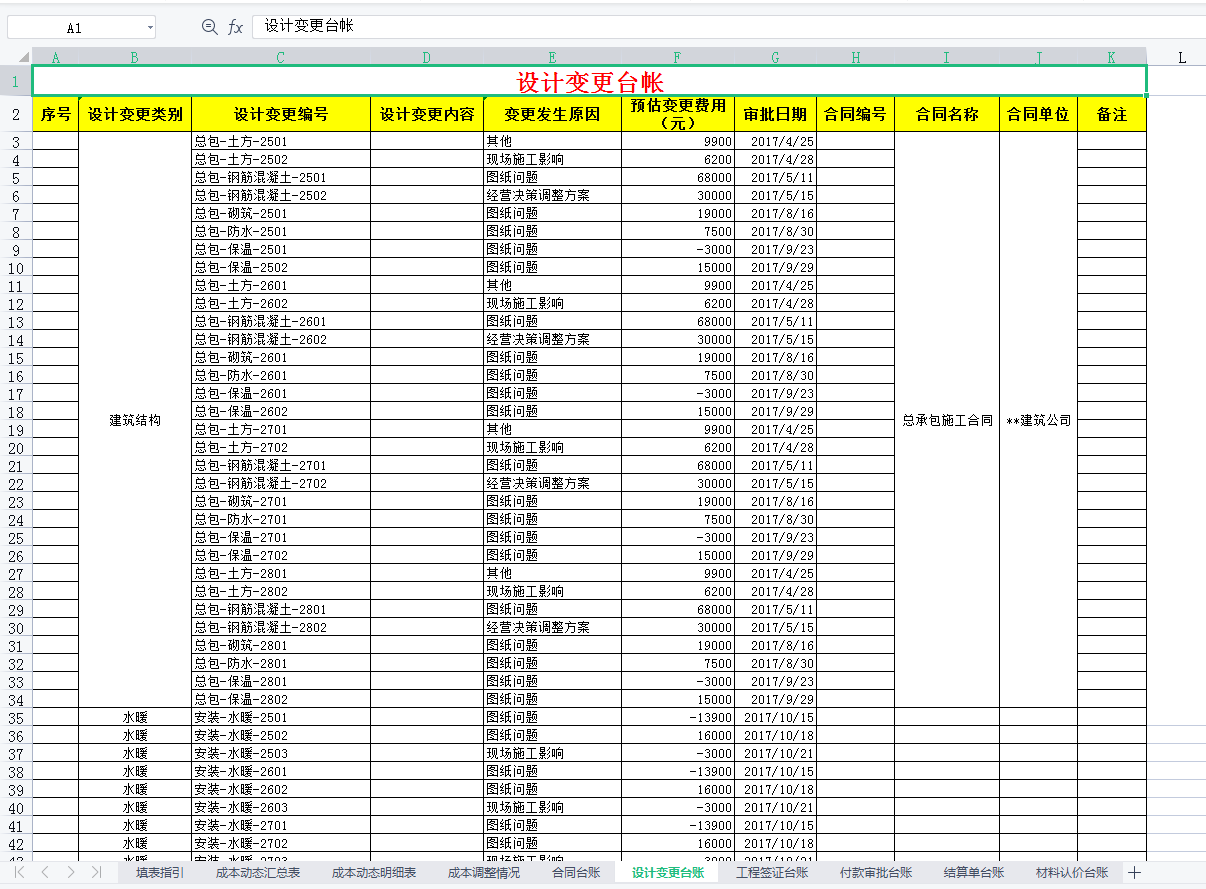Select date 2017/8/16 in row 7

point(776,214)
